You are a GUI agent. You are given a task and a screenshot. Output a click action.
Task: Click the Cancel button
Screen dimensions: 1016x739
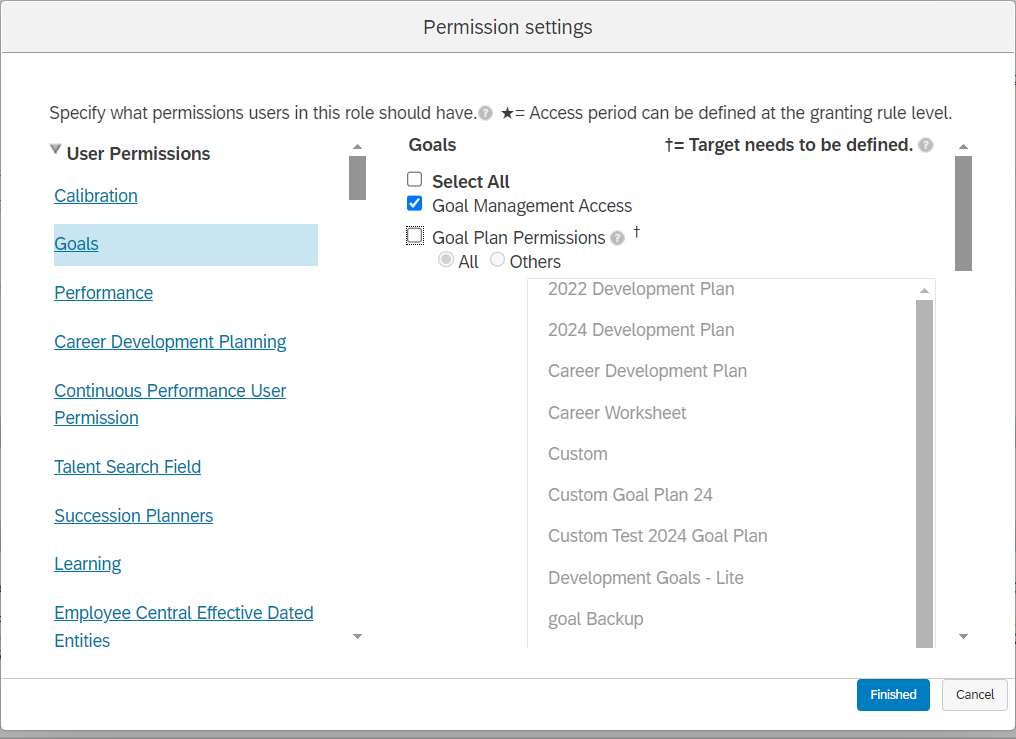(x=975, y=694)
